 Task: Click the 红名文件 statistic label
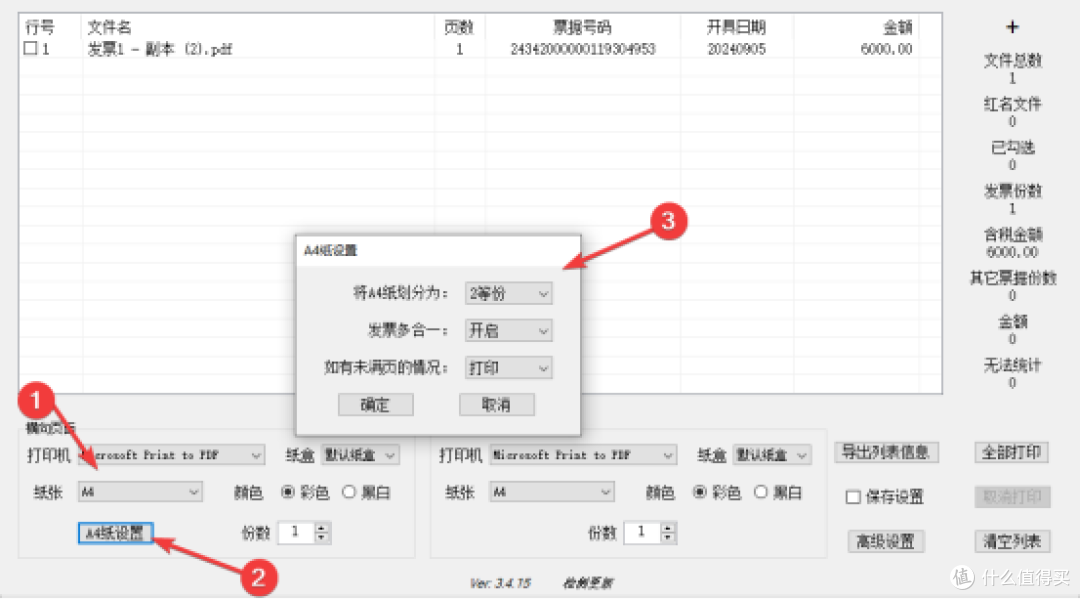pos(1012,104)
